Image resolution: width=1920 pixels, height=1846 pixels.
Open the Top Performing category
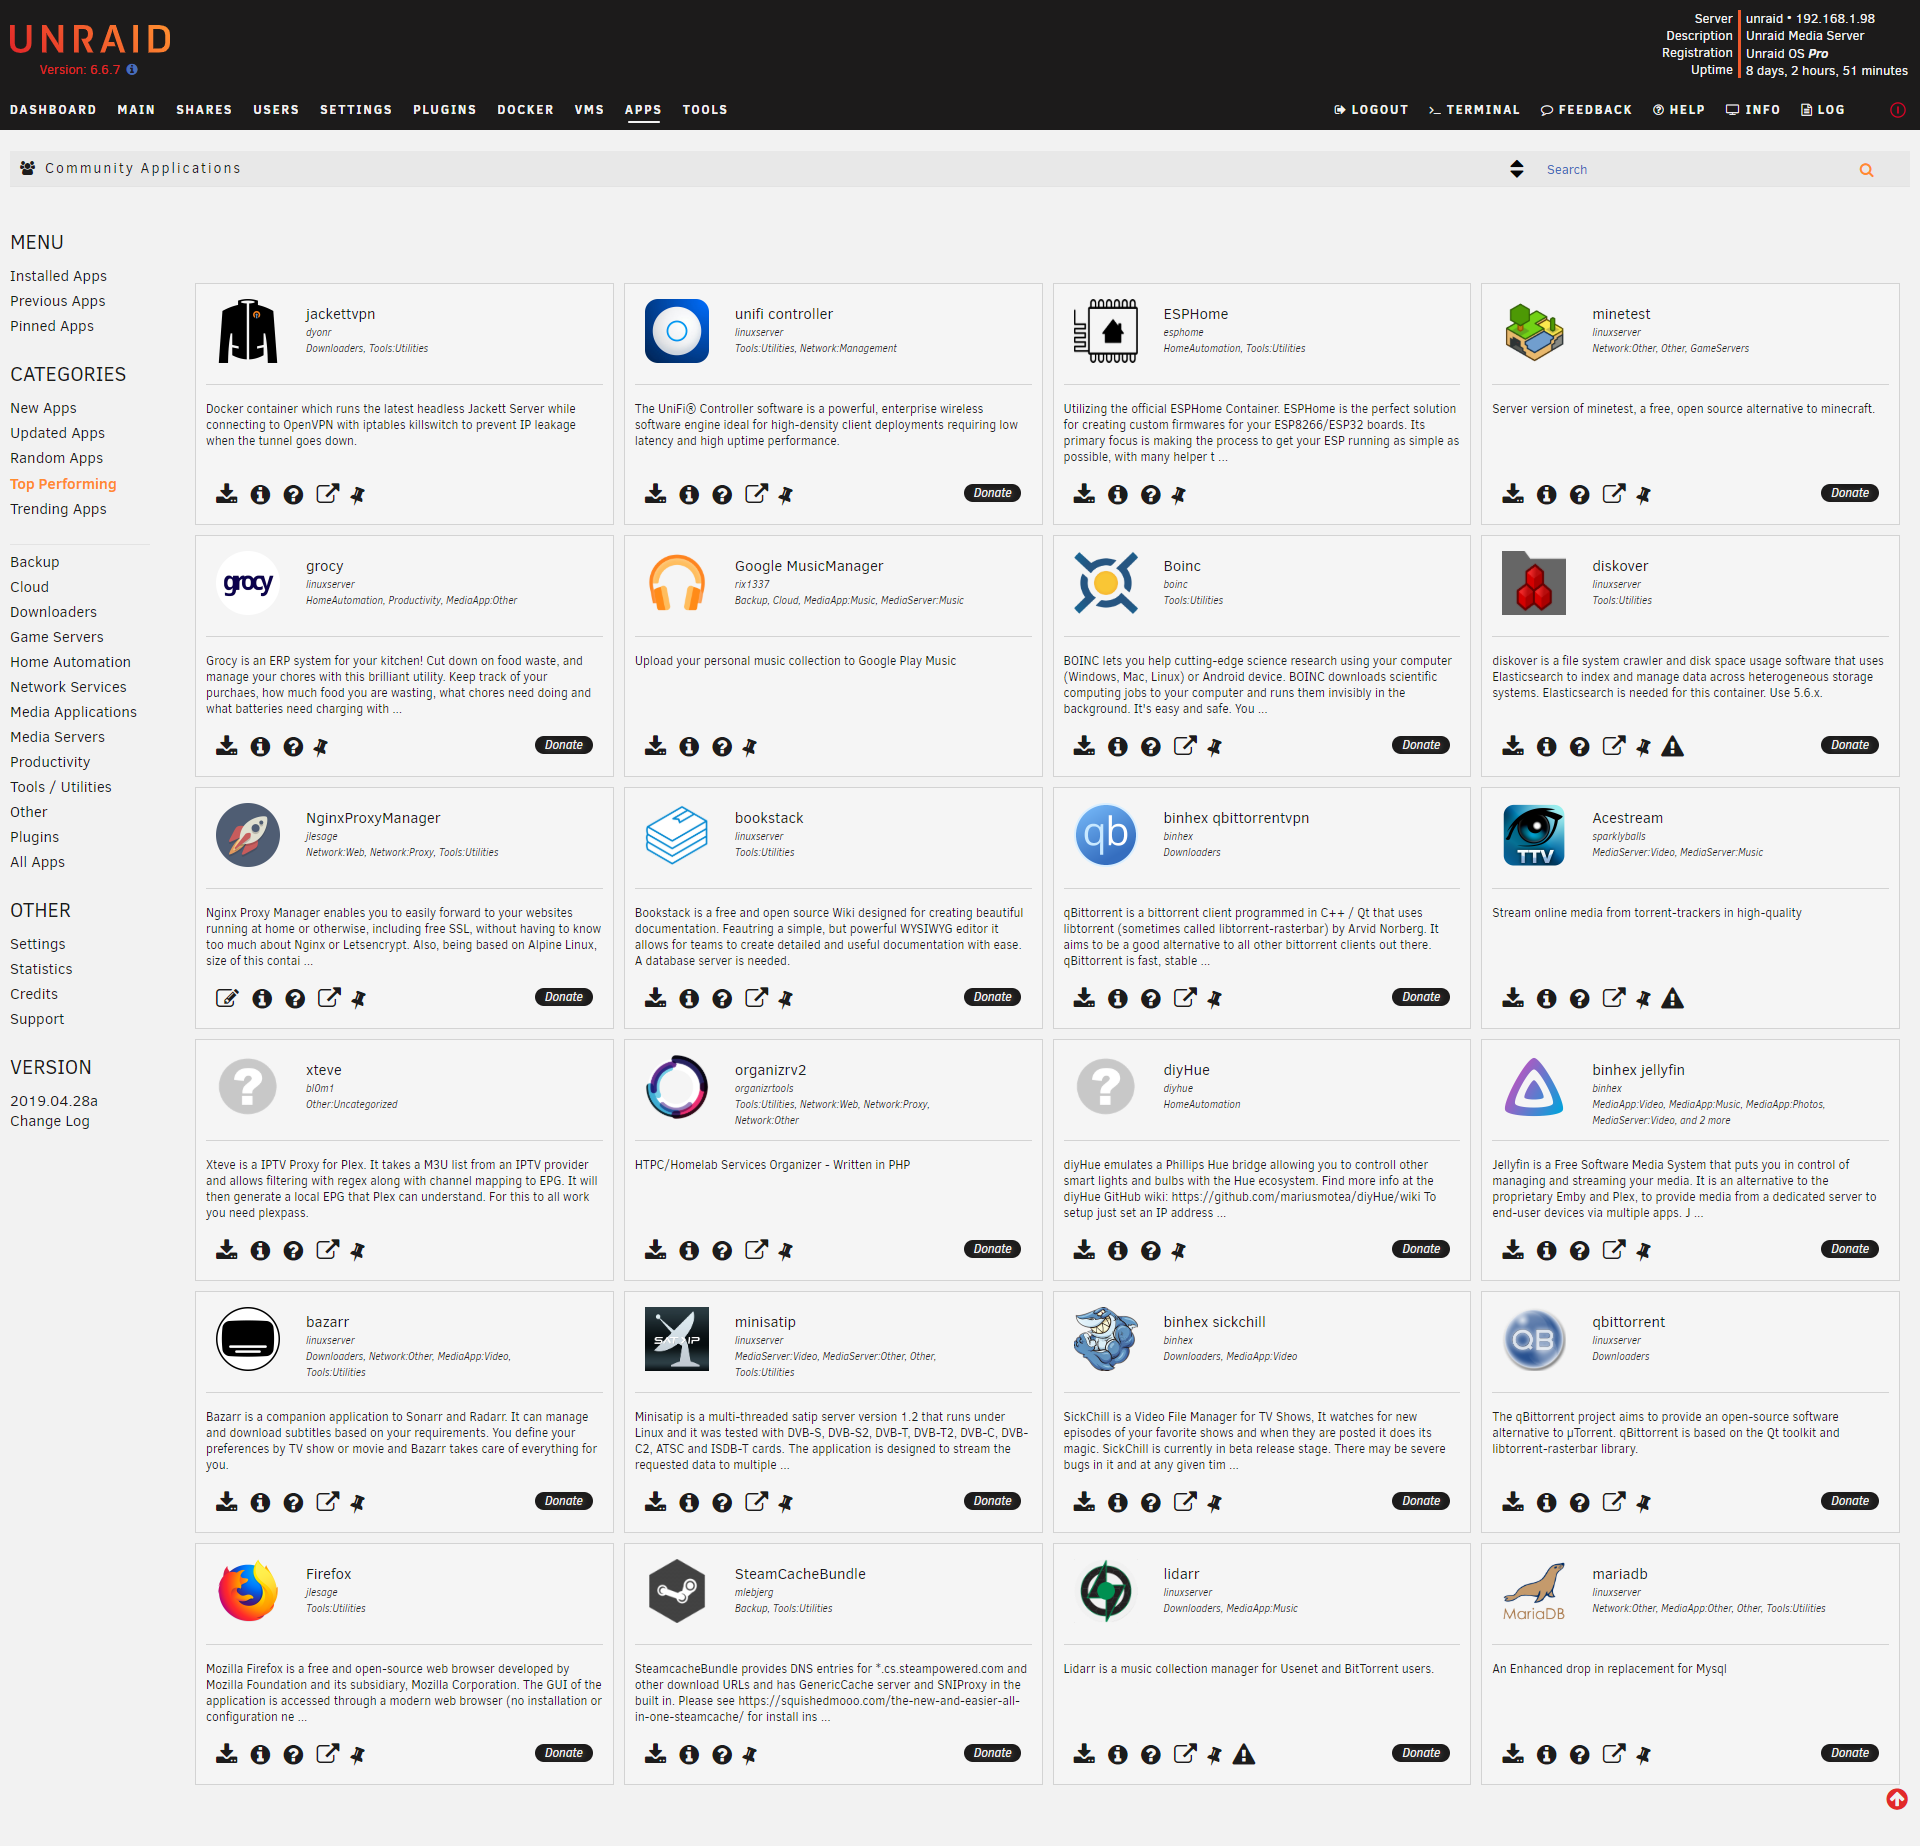(x=63, y=484)
